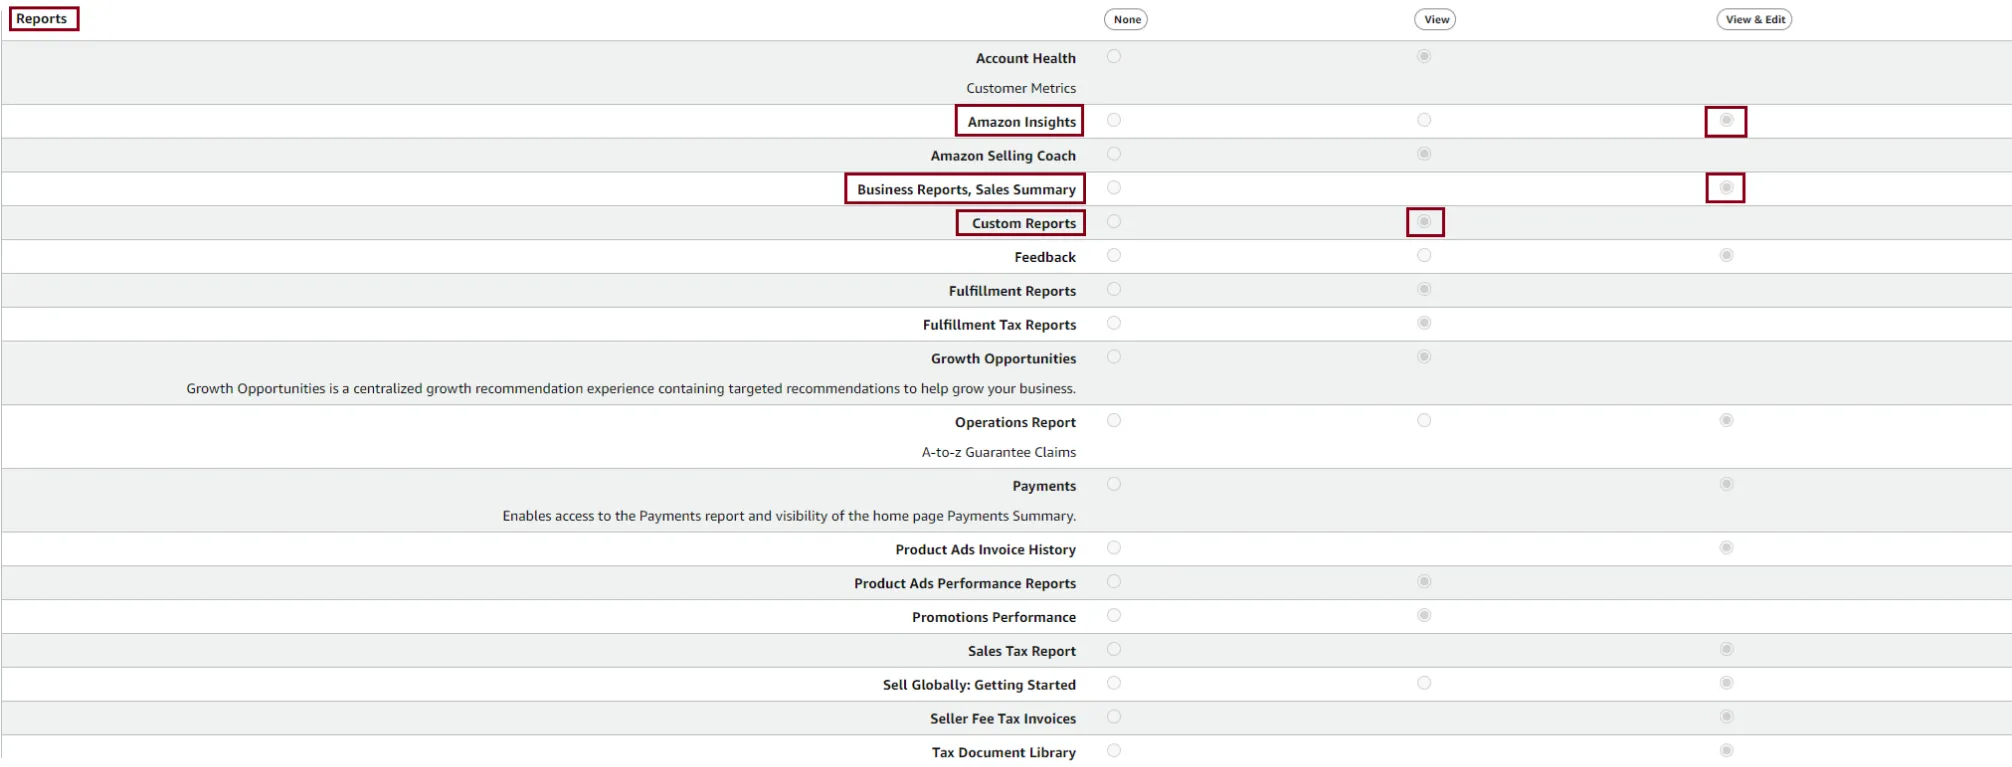2012x767 pixels.
Task: Click the View column header button
Action: pos(1435,19)
